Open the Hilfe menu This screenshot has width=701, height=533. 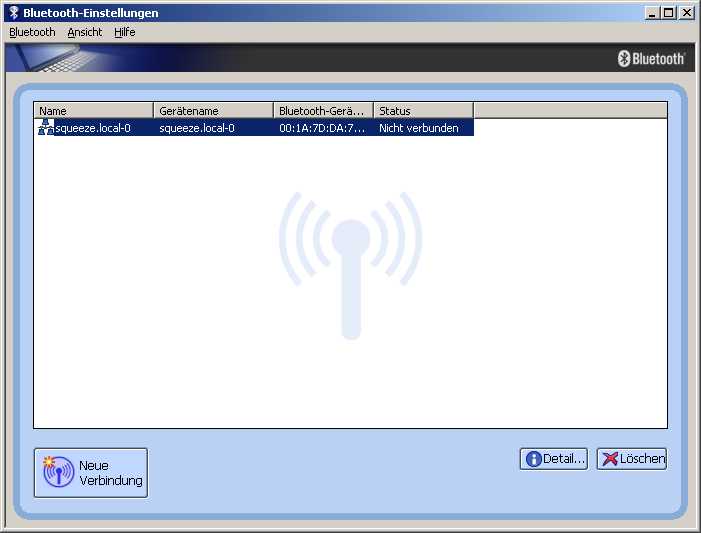point(125,32)
